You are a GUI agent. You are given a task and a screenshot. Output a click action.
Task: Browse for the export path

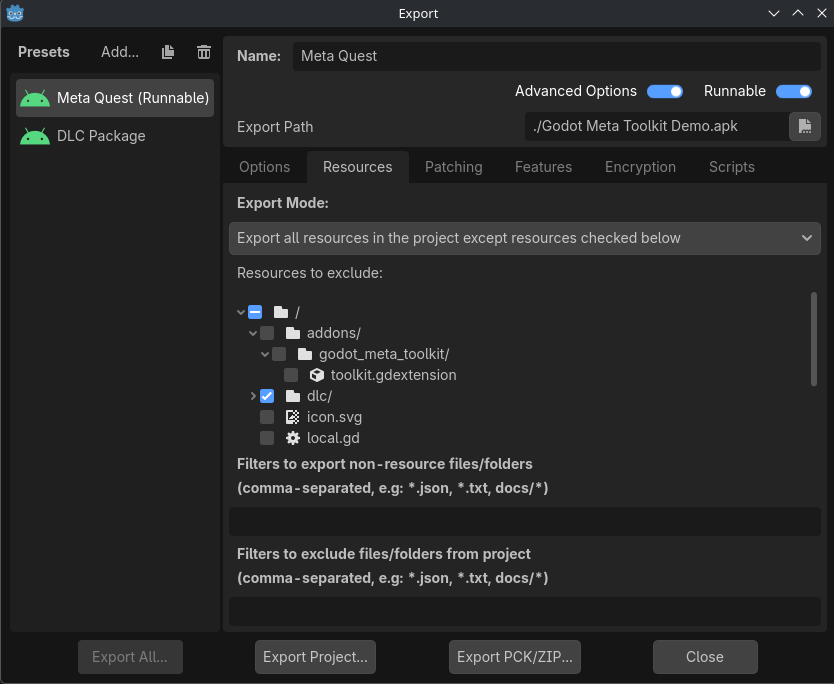coord(805,127)
